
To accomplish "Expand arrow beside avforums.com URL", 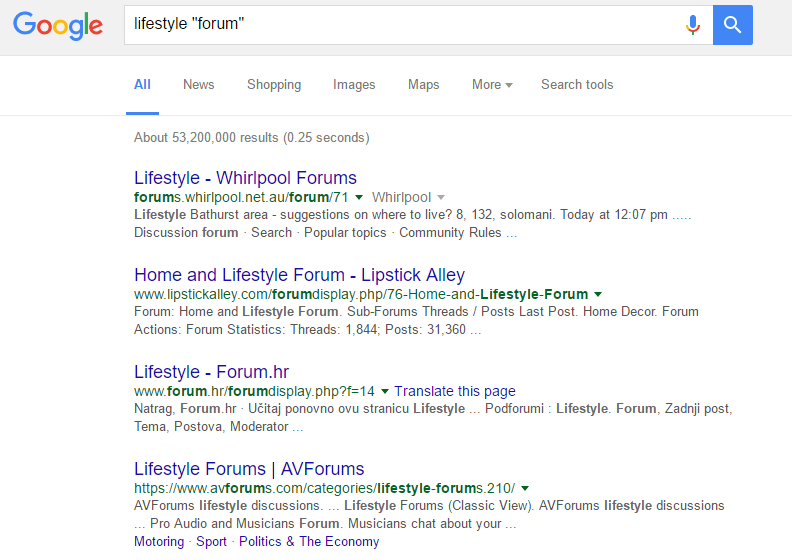I will click(x=525, y=488).
